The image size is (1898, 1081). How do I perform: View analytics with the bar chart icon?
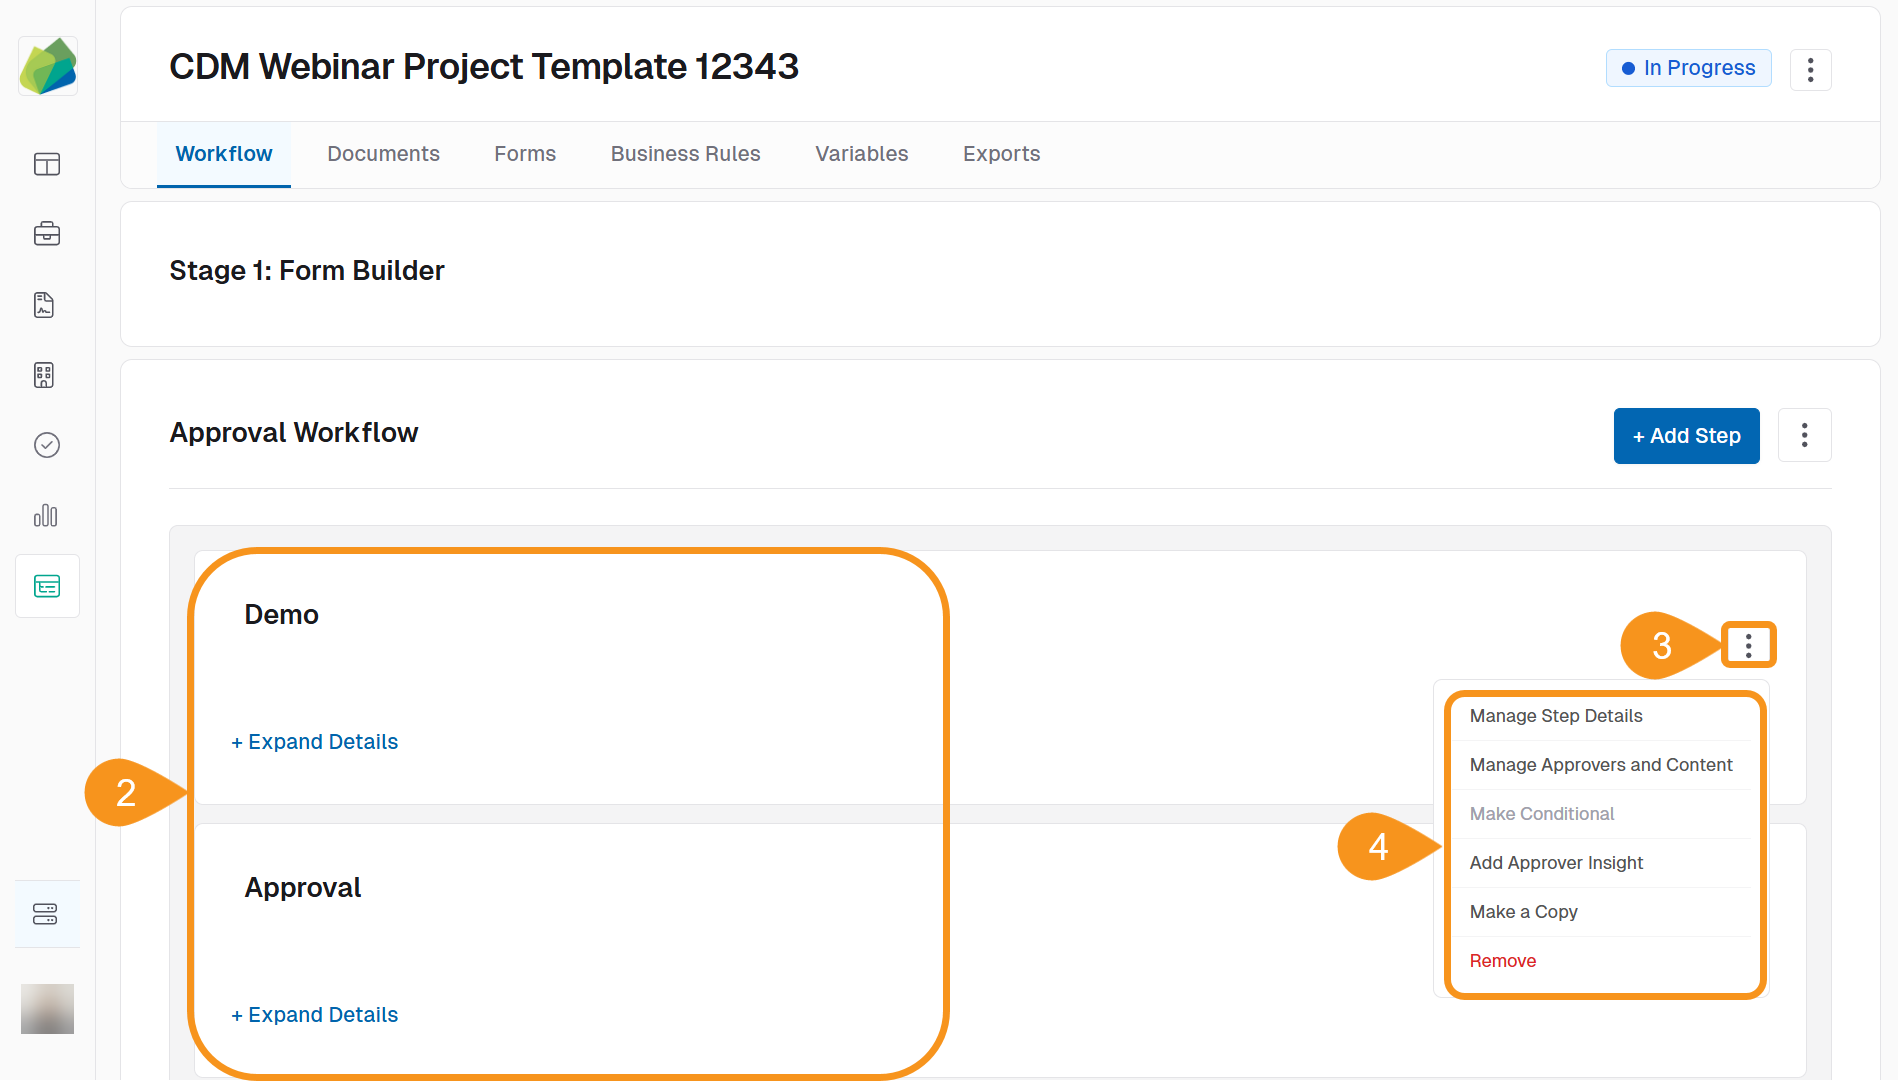click(x=47, y=515)
